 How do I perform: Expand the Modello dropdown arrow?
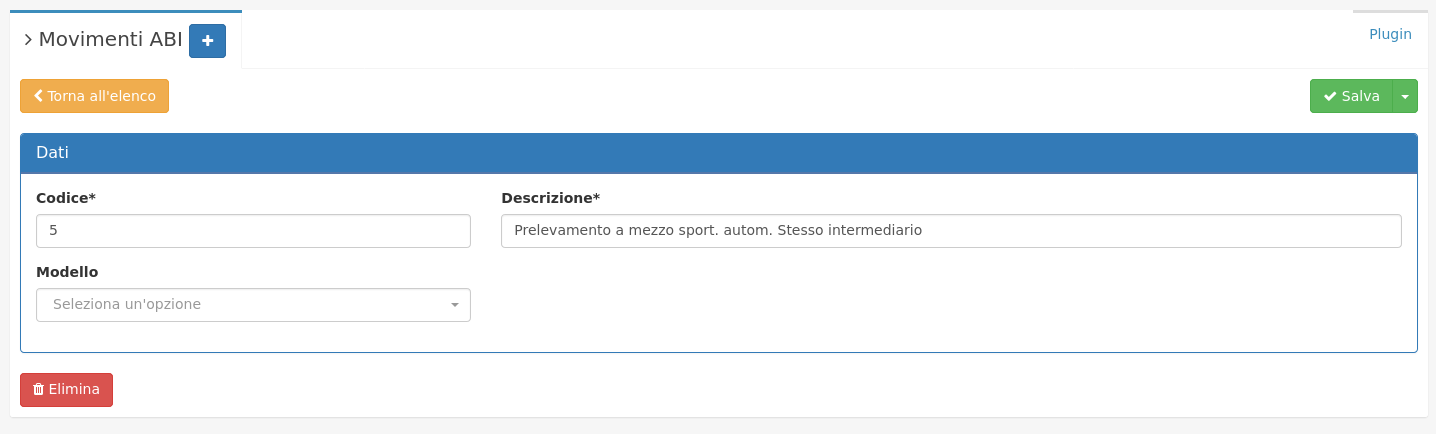(x=454, y=305)
